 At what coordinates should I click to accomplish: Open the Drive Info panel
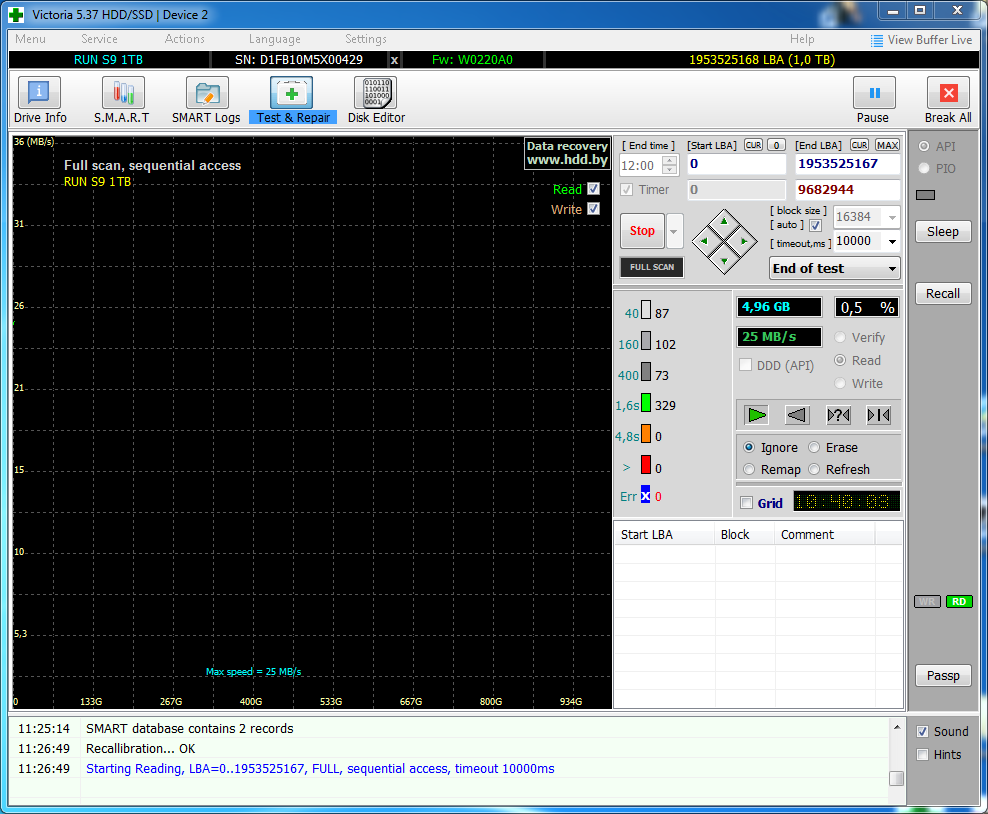point(40,100)
